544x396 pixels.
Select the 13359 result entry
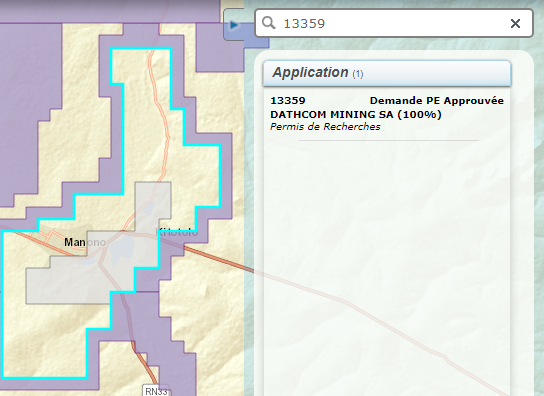[387, 113]
